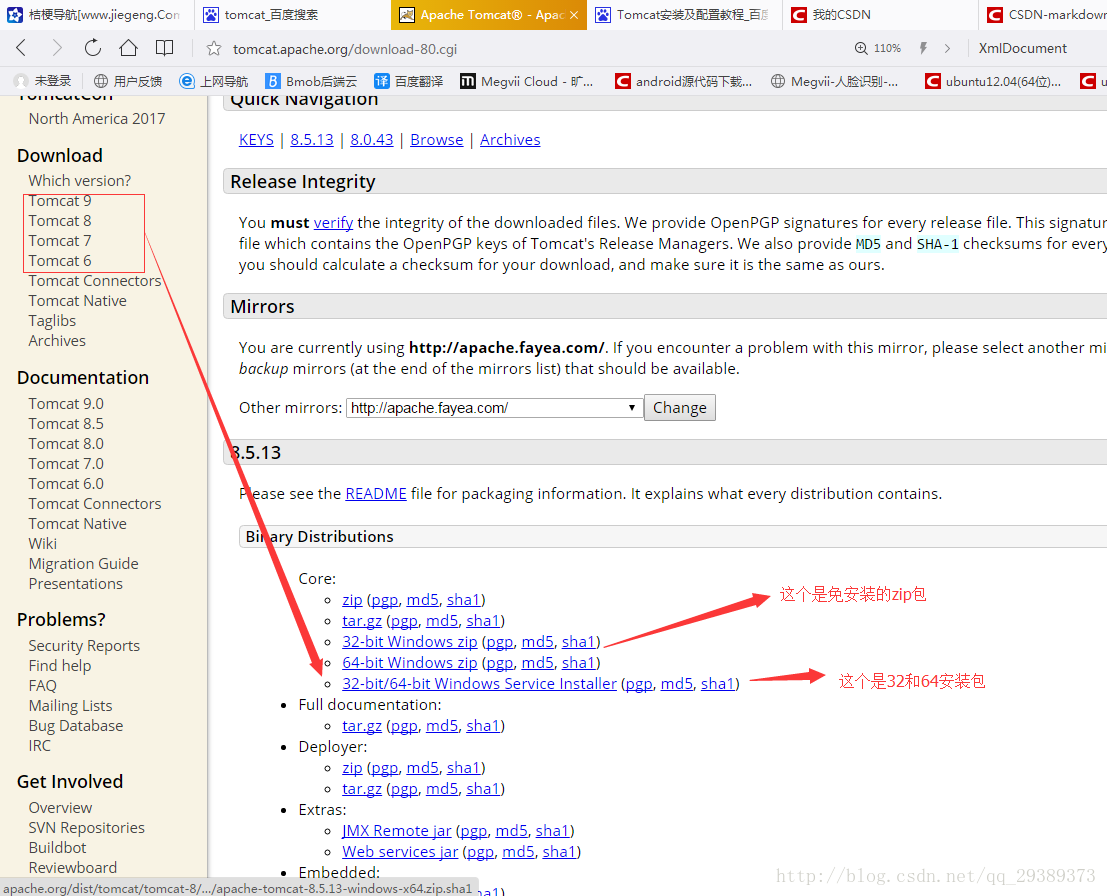The height and width of the screenshot is (896, 1107).
Task: Open the KEYS link
Action: point(256,140)
